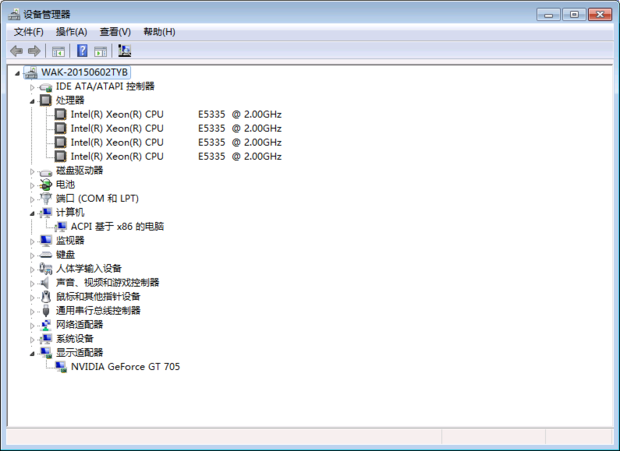The width and height of the screenshot is (620, 451).
Task: Click the Back arrow toolbar icon
Action: tap(16, 51)
